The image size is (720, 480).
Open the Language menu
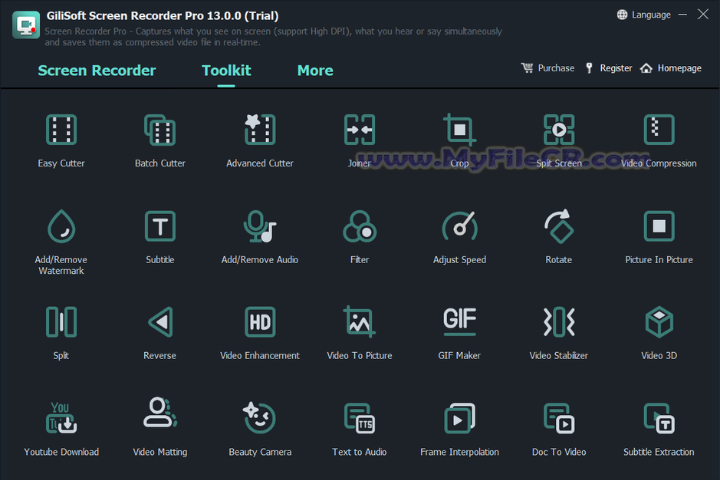643,15
